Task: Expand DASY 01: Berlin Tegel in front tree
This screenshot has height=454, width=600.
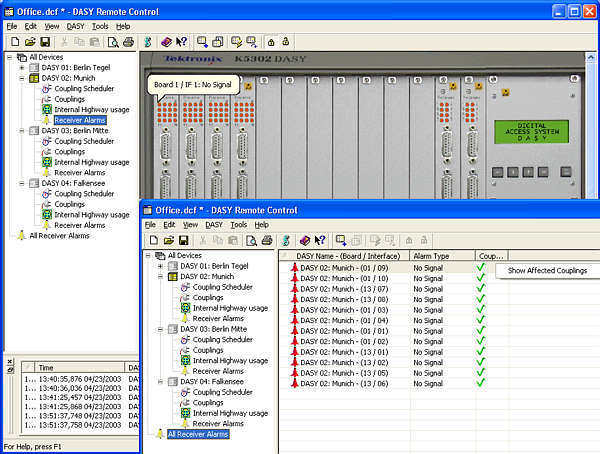Action: point(160,265)
